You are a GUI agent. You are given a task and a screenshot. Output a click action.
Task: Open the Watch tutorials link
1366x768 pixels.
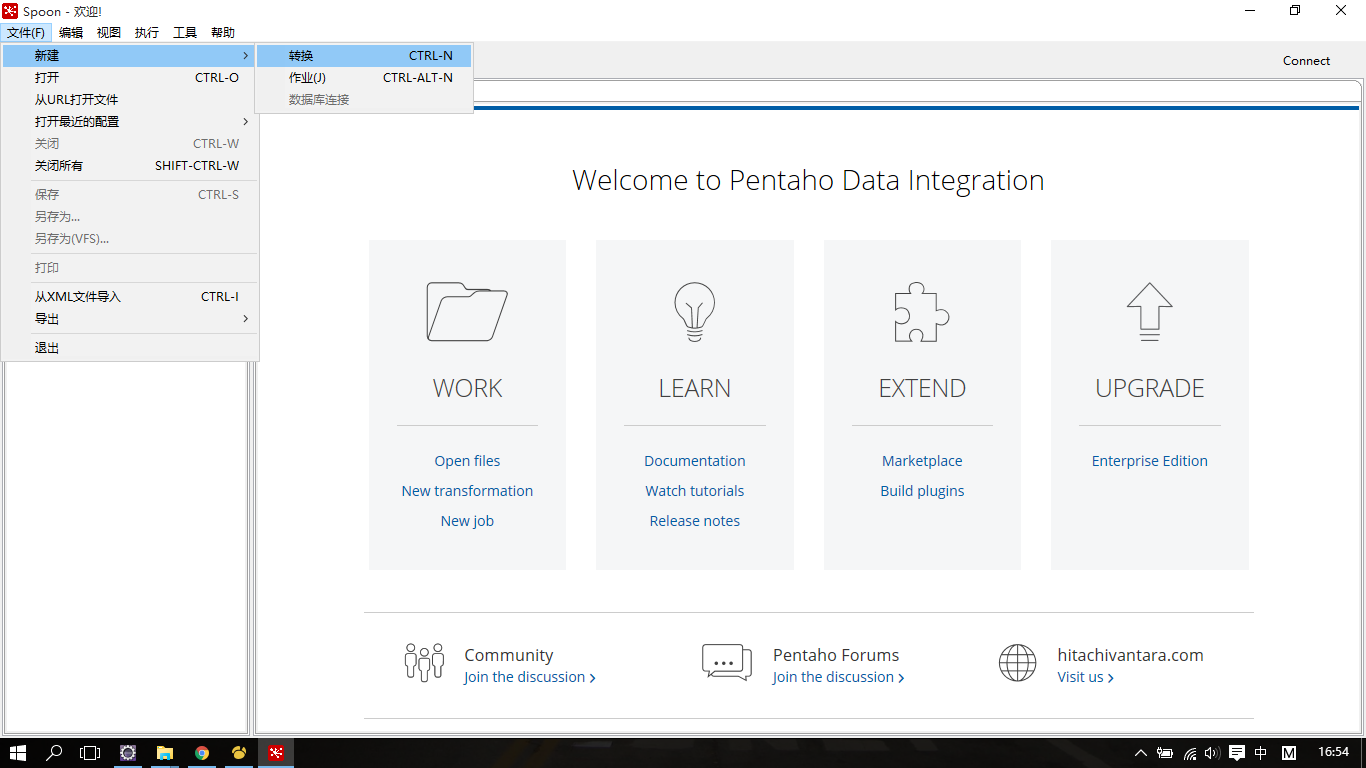coord(695,491)
